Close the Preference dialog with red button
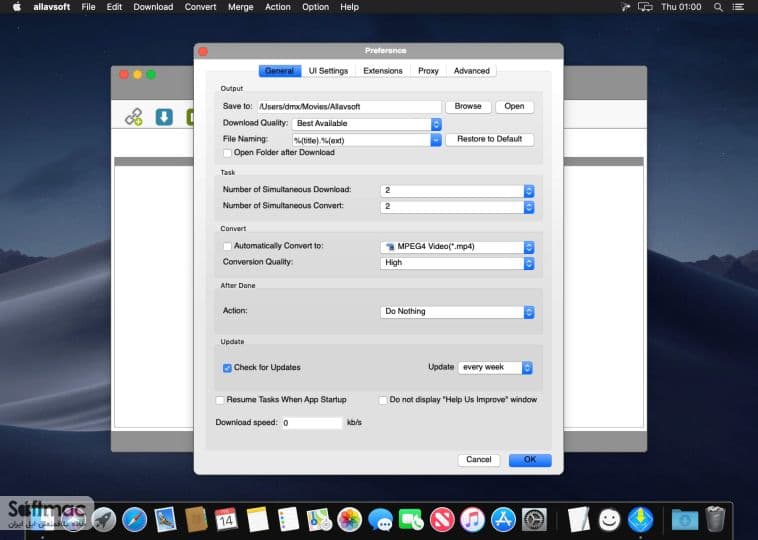The image size is (758, 540). tap(203, 51)
